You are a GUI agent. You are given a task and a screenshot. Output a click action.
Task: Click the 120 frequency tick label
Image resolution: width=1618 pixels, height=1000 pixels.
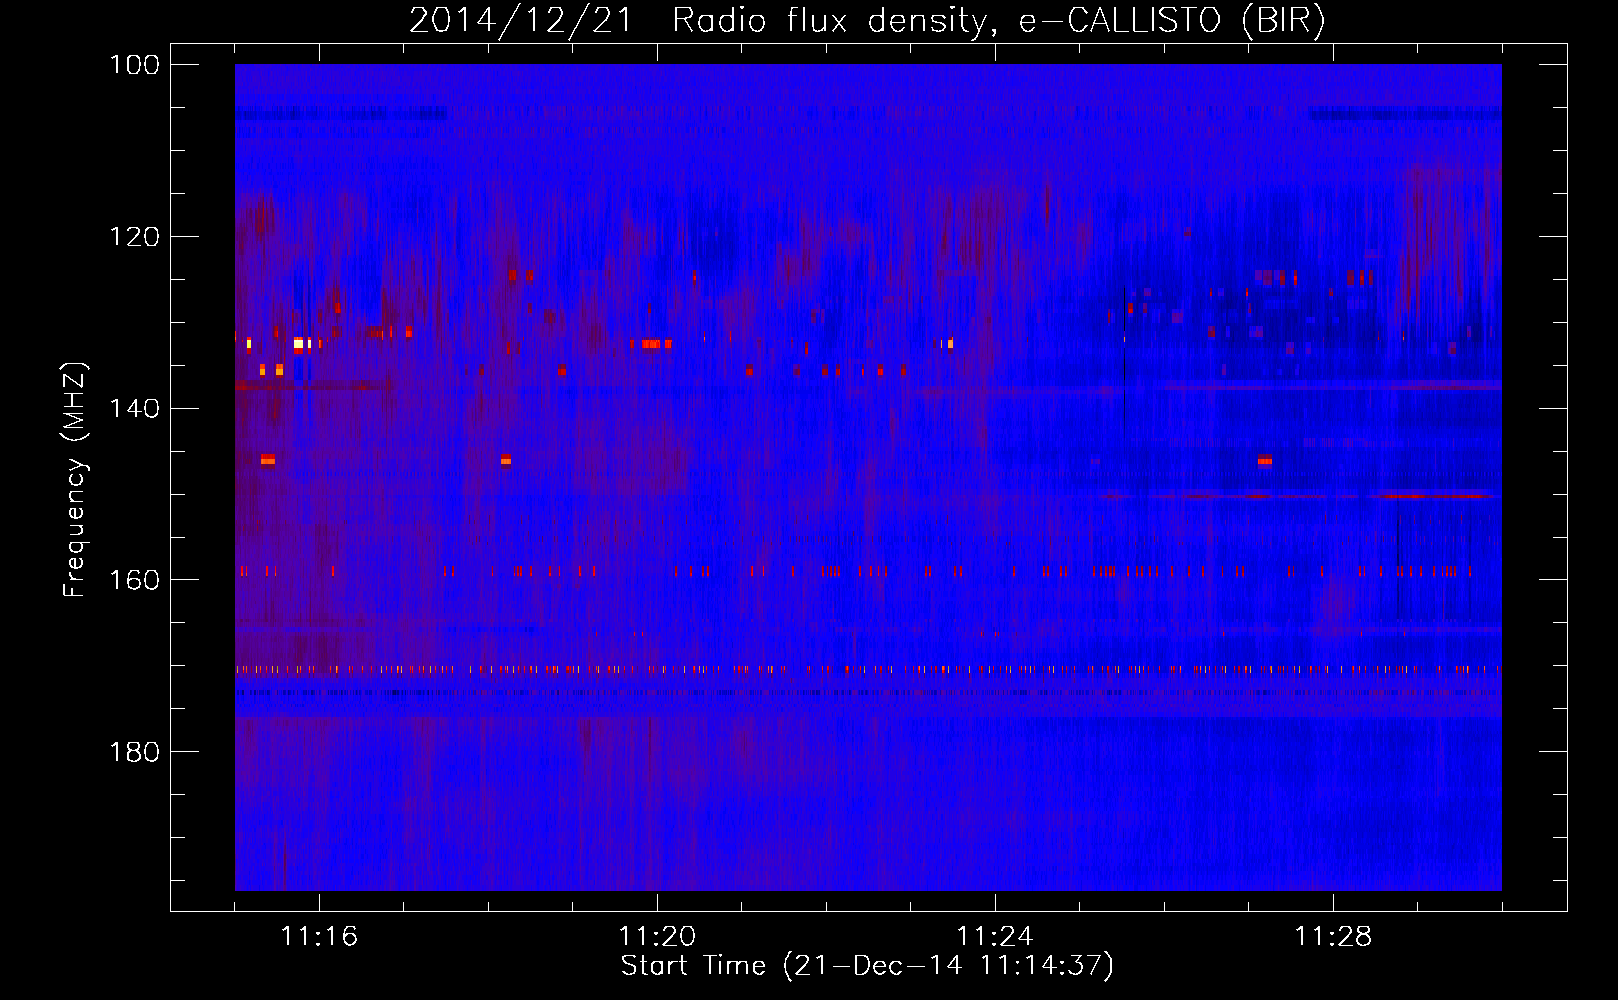click(x=134, y=237)
